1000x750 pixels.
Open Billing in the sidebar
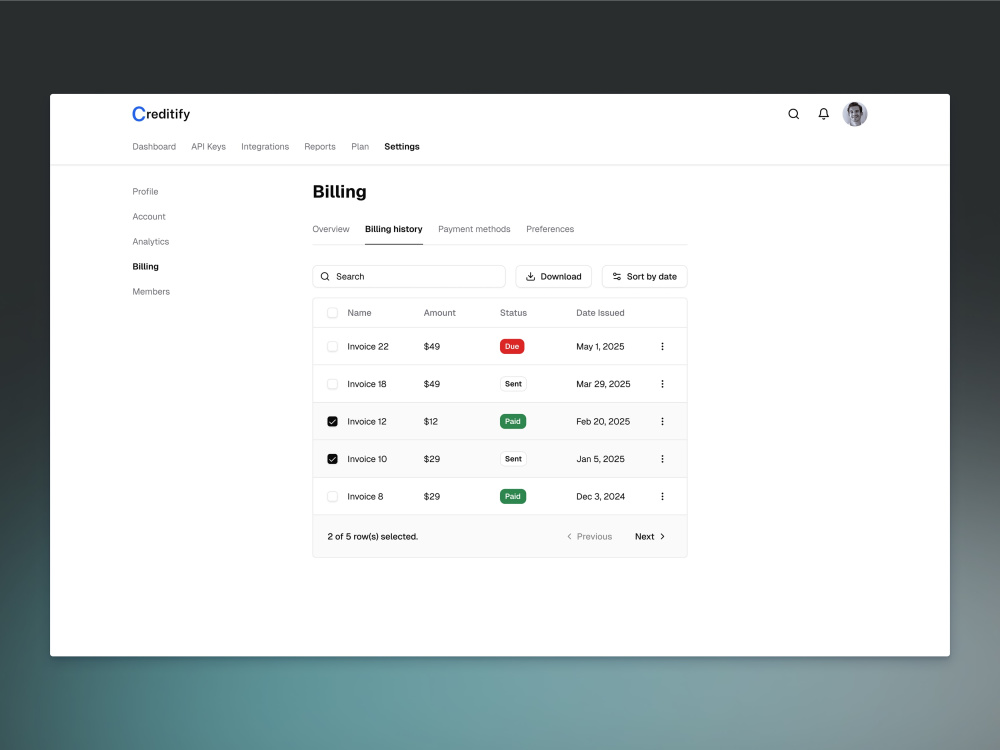coord(145,267)
